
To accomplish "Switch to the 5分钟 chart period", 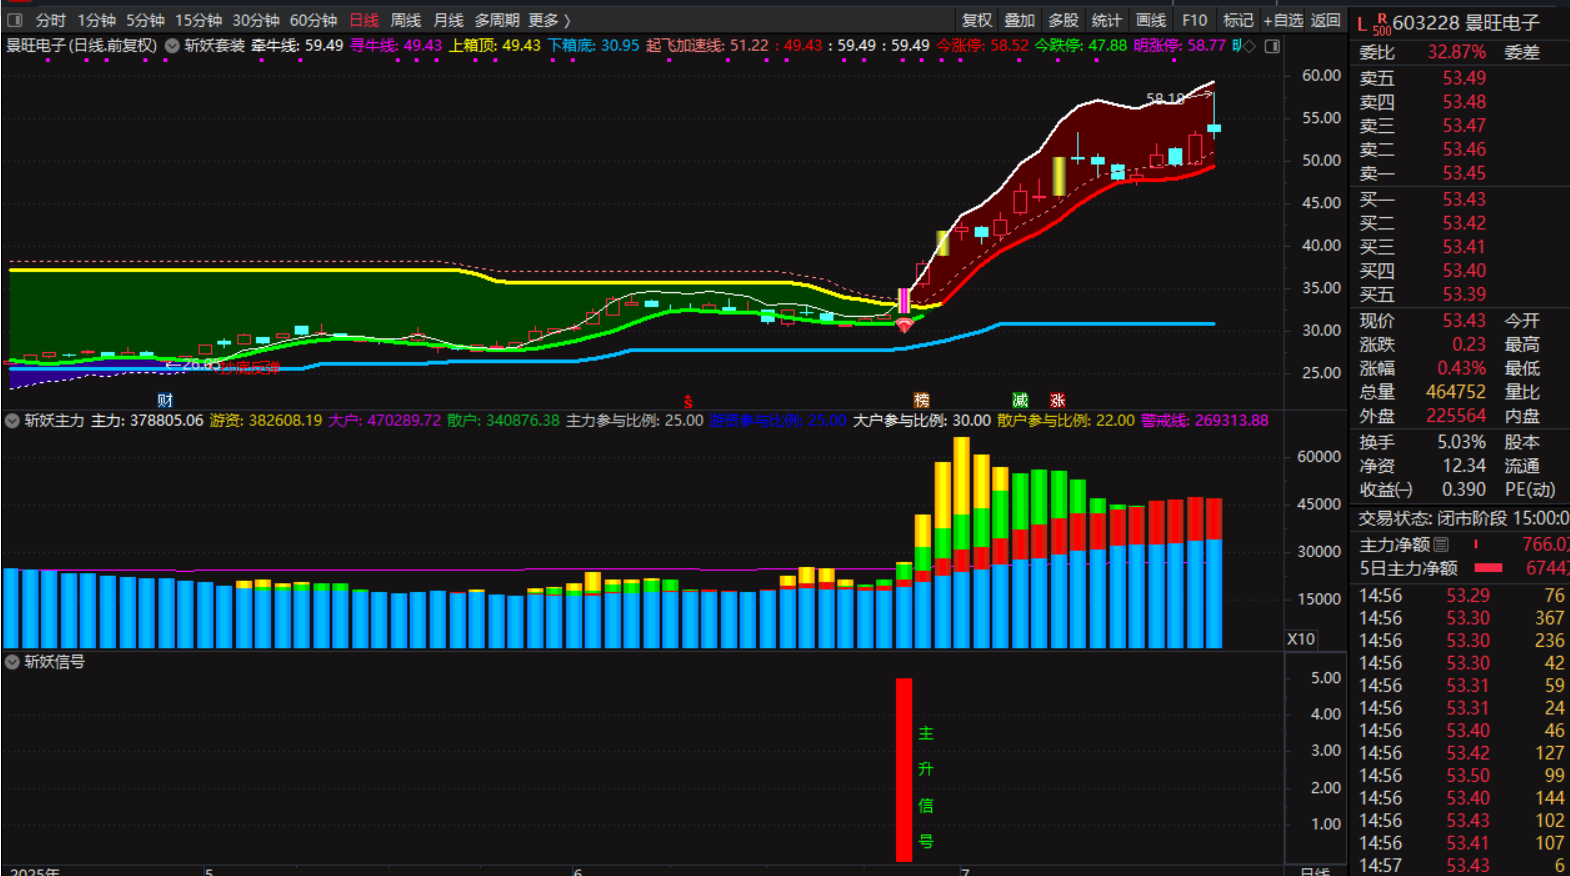I will coord(145,20).
